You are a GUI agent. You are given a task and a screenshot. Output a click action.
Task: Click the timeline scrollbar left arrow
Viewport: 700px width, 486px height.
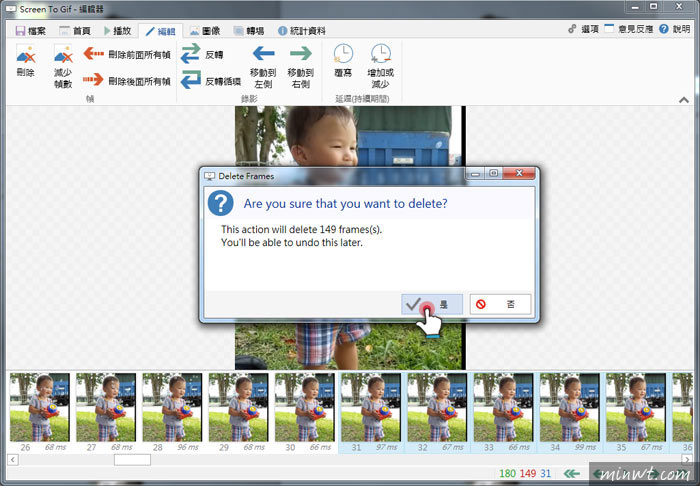coord(12,459)
